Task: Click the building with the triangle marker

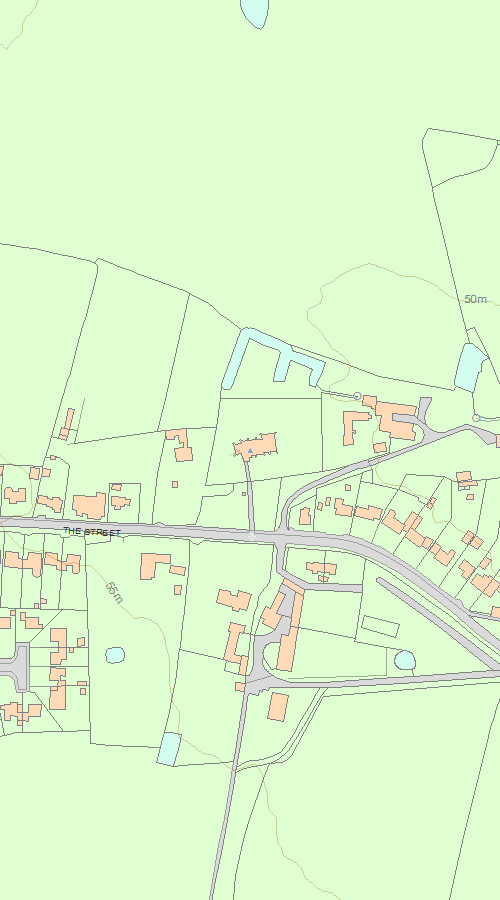Action: point(255,446)
